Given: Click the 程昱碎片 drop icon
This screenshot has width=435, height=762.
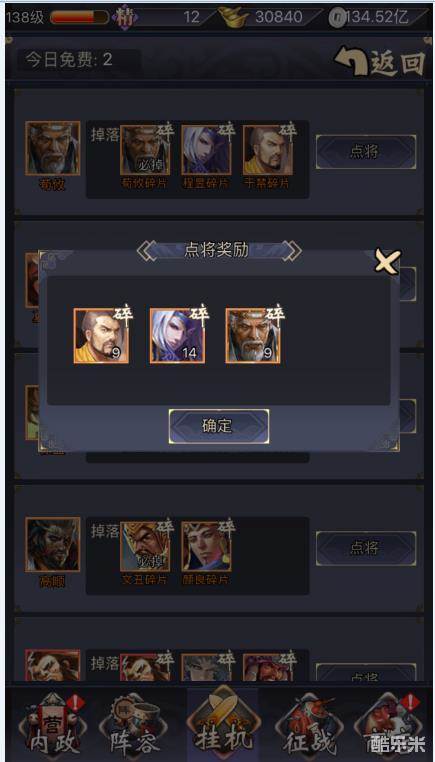Looking at the screenshot, I should pos(206,150).
